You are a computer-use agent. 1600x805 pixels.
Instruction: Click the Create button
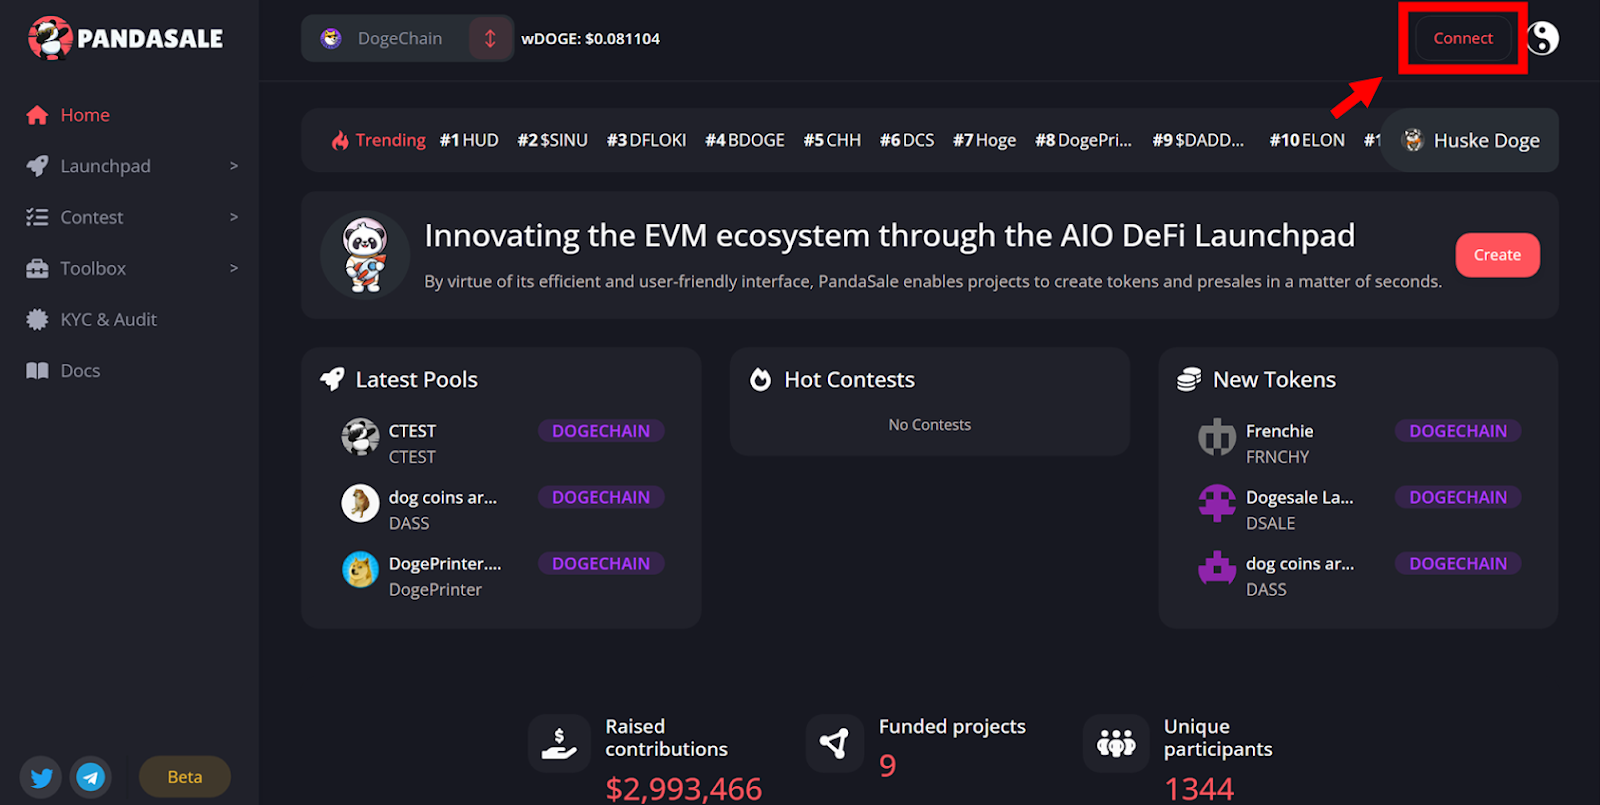coord(1497,255)
